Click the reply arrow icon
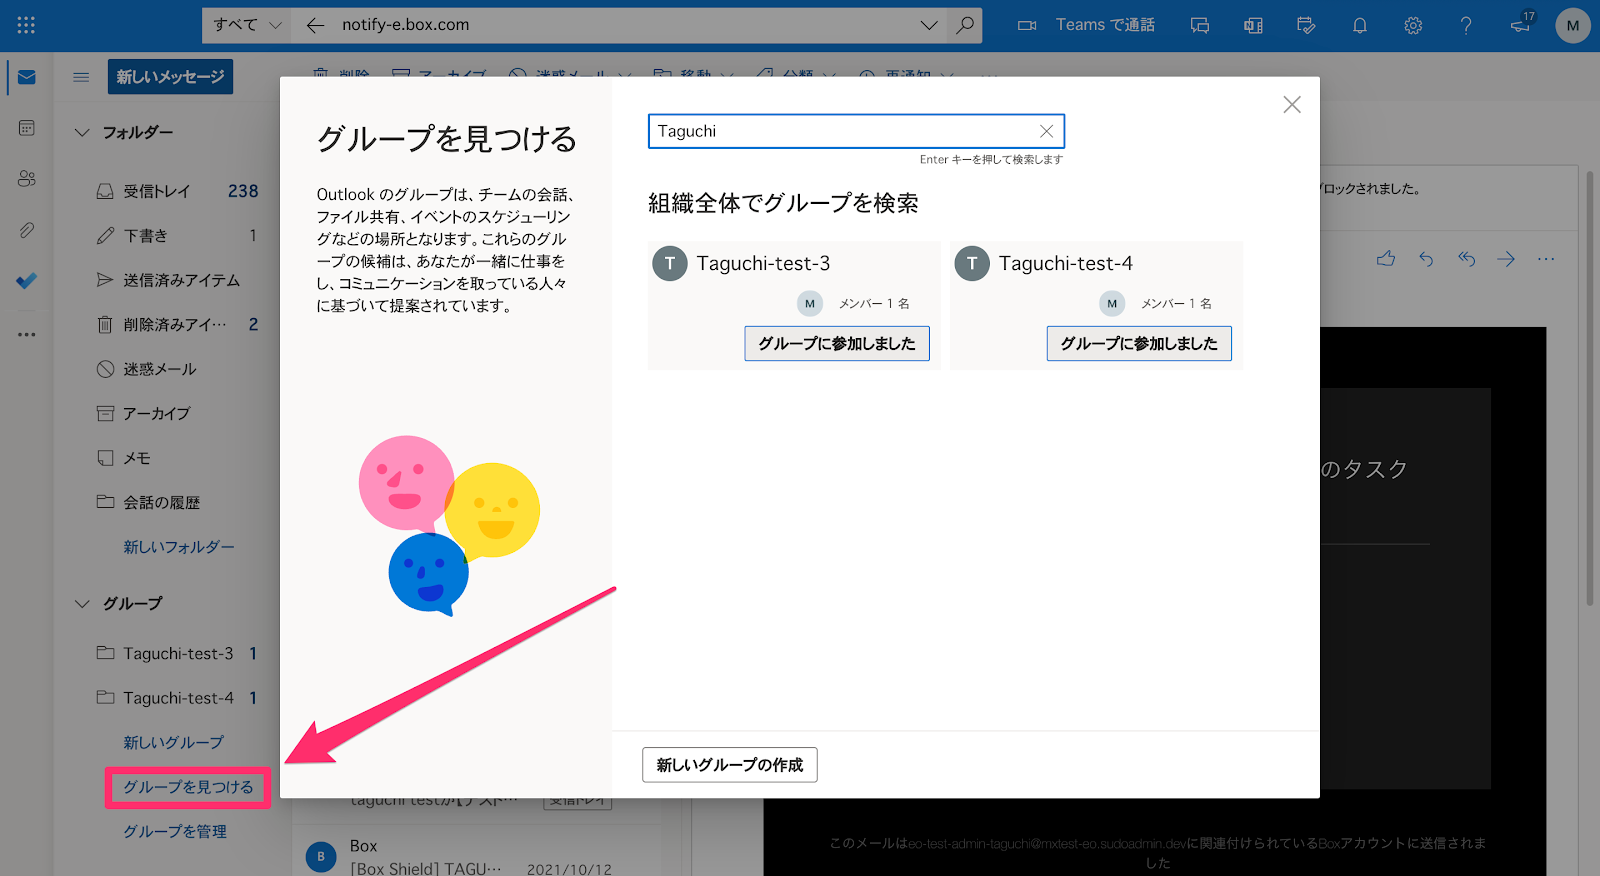 (1426, 259)
